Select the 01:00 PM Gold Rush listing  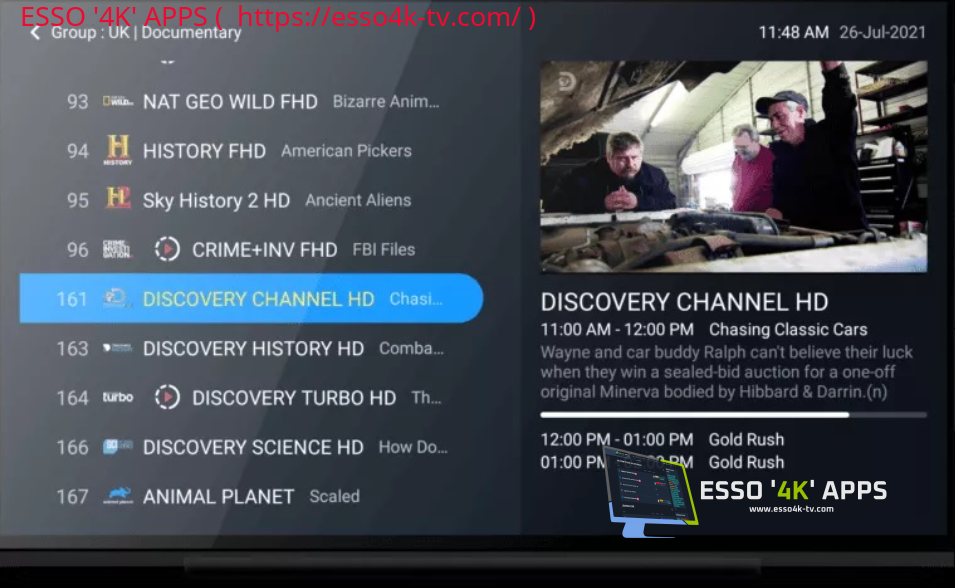[663, 462]
